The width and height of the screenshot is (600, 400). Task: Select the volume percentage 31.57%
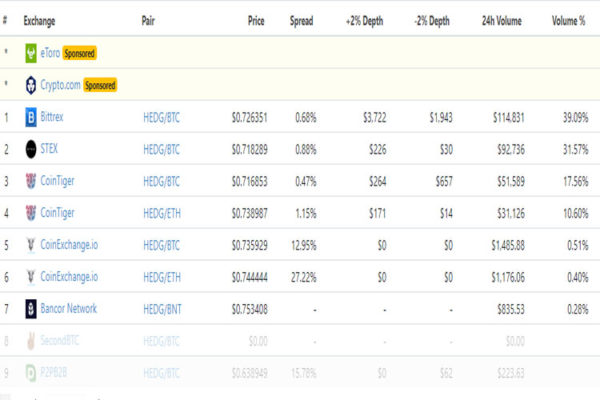click(576, 150)
